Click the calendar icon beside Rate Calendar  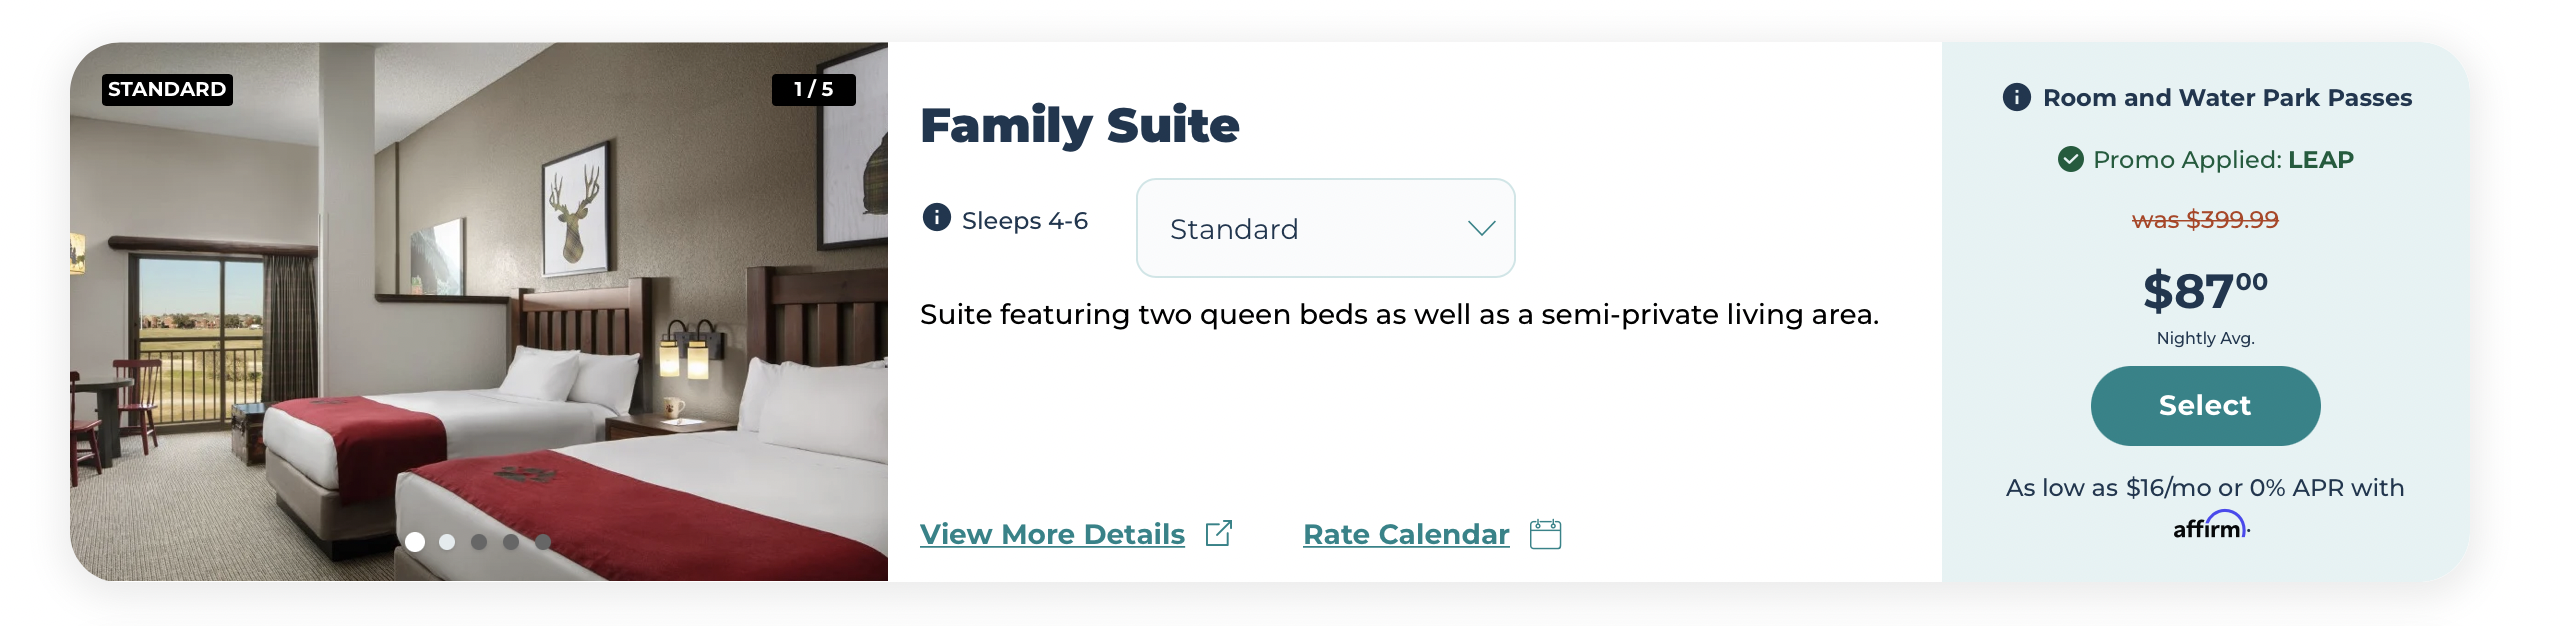click(1545, 534)
